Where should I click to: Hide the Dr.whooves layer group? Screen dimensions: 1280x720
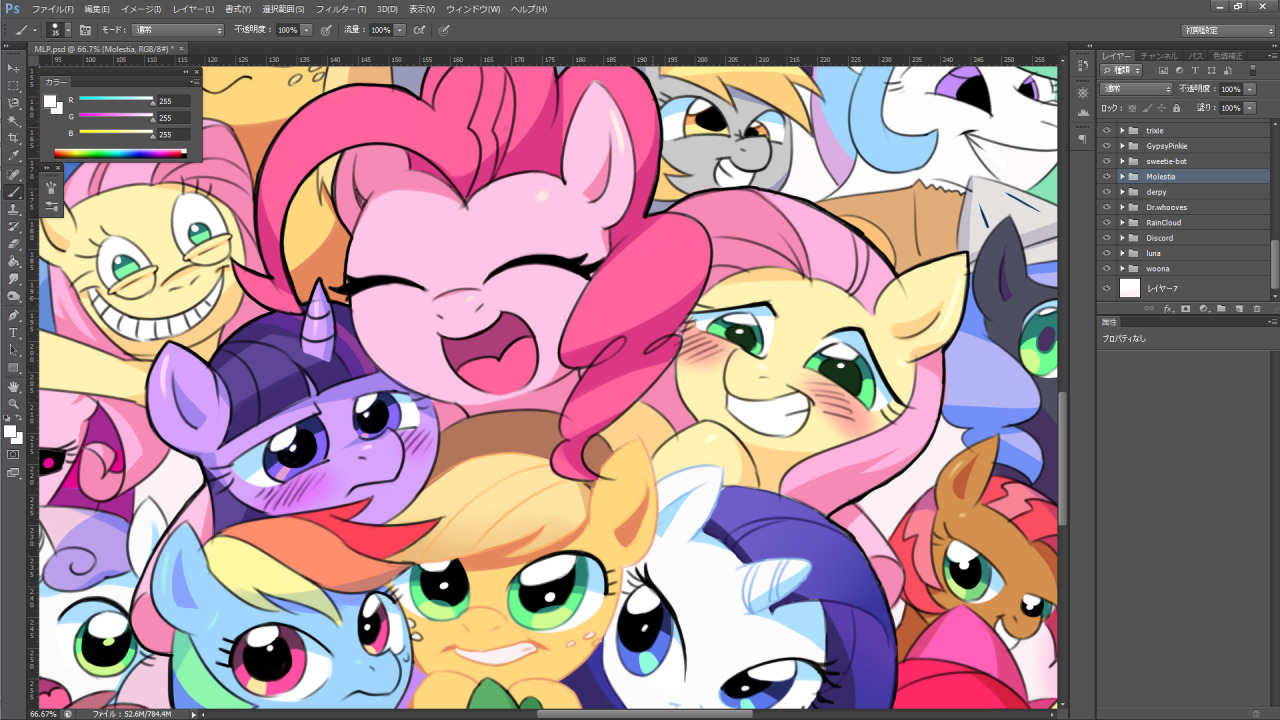[x=1106, y=207]
